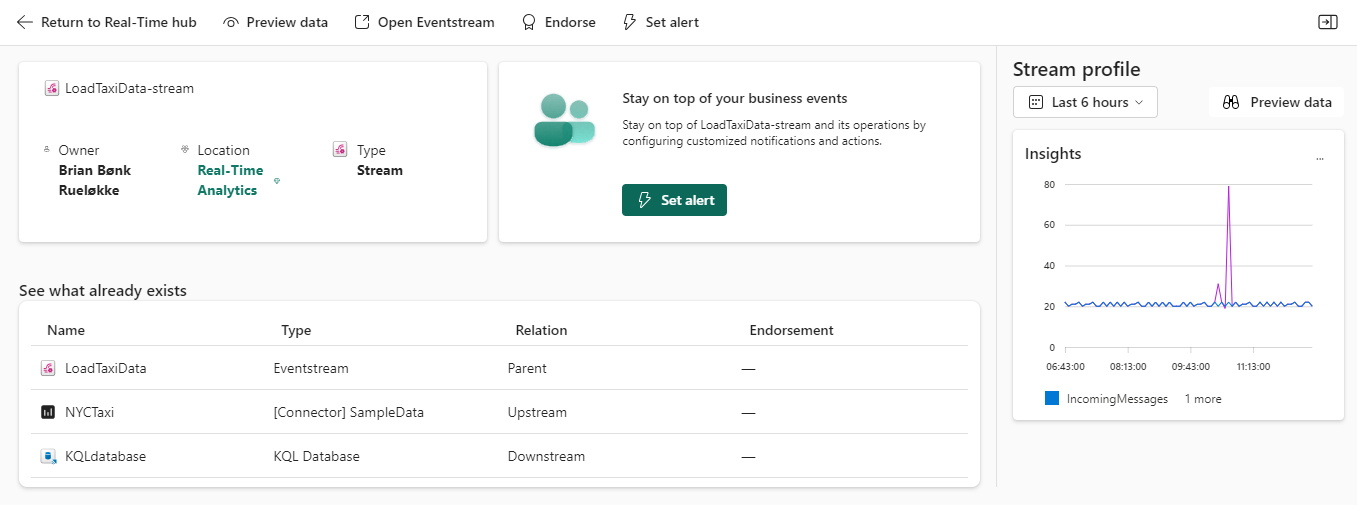This screenshot has height=505, width=1357.
Task: Click Endorse in the toolbar
Action: point(559,22)
